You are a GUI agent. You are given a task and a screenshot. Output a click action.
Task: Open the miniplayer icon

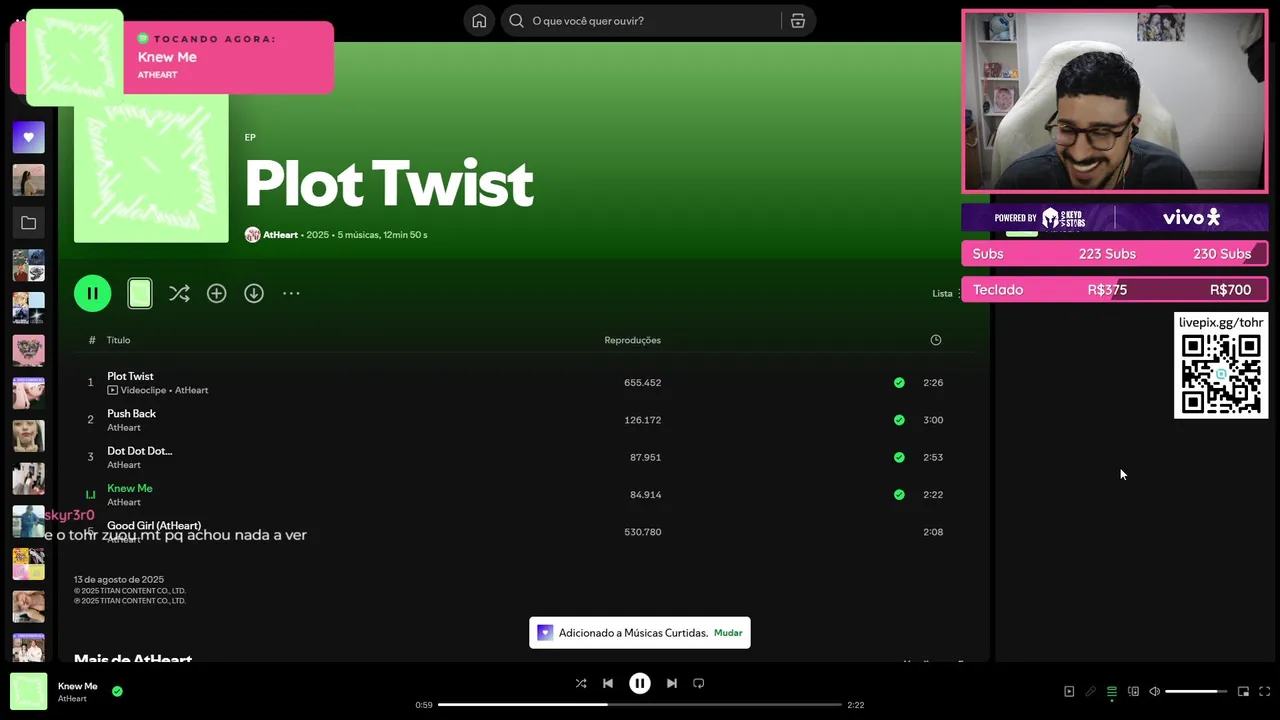click(x=1244, y=692)
